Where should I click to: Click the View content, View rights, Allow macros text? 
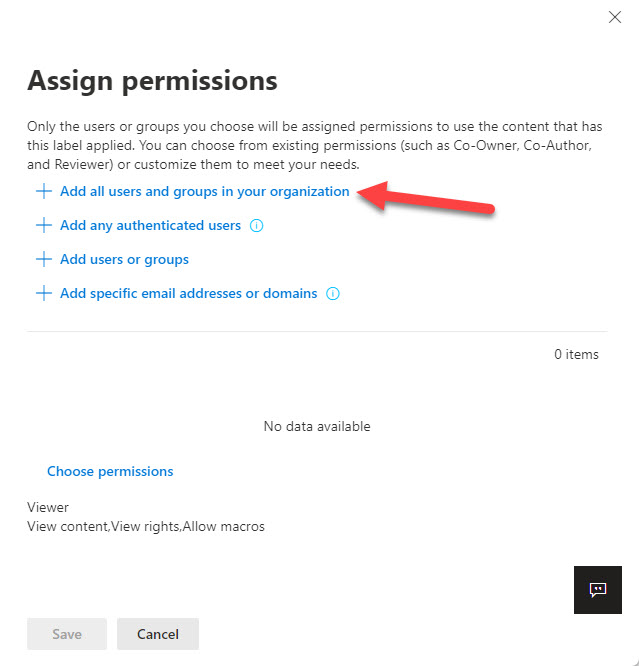(x=146, y=525)
